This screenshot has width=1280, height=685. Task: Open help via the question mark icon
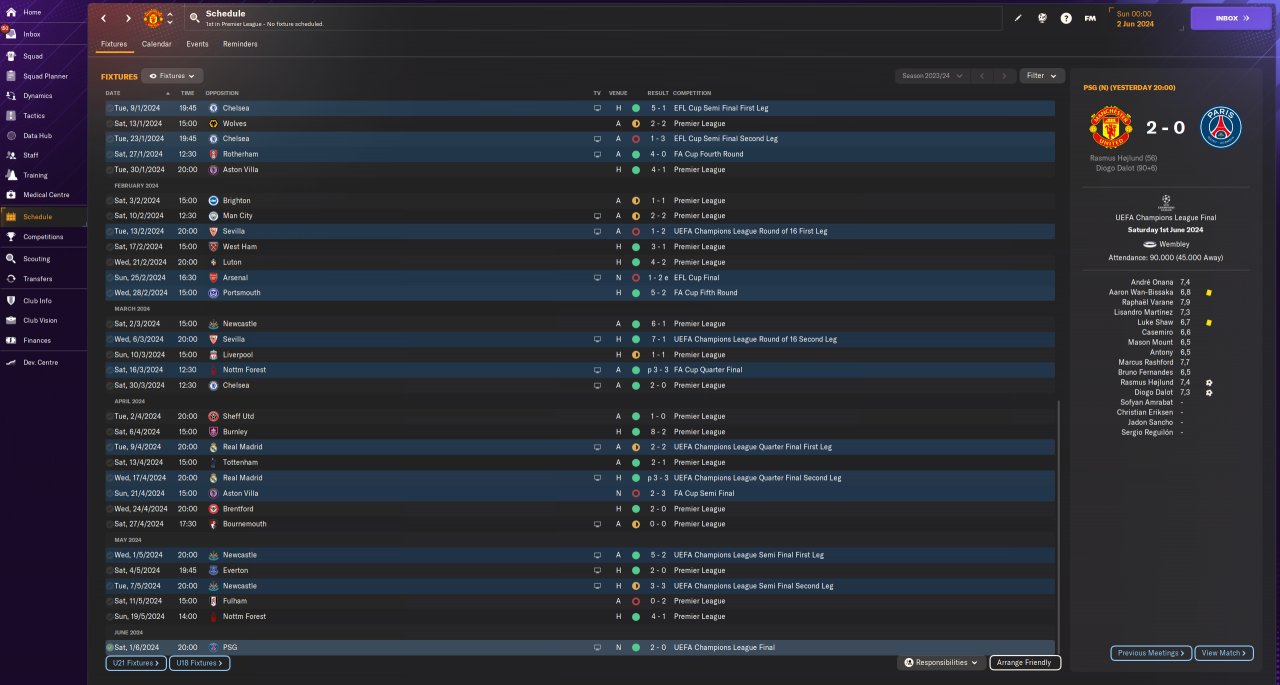[x=1066, y=18]
